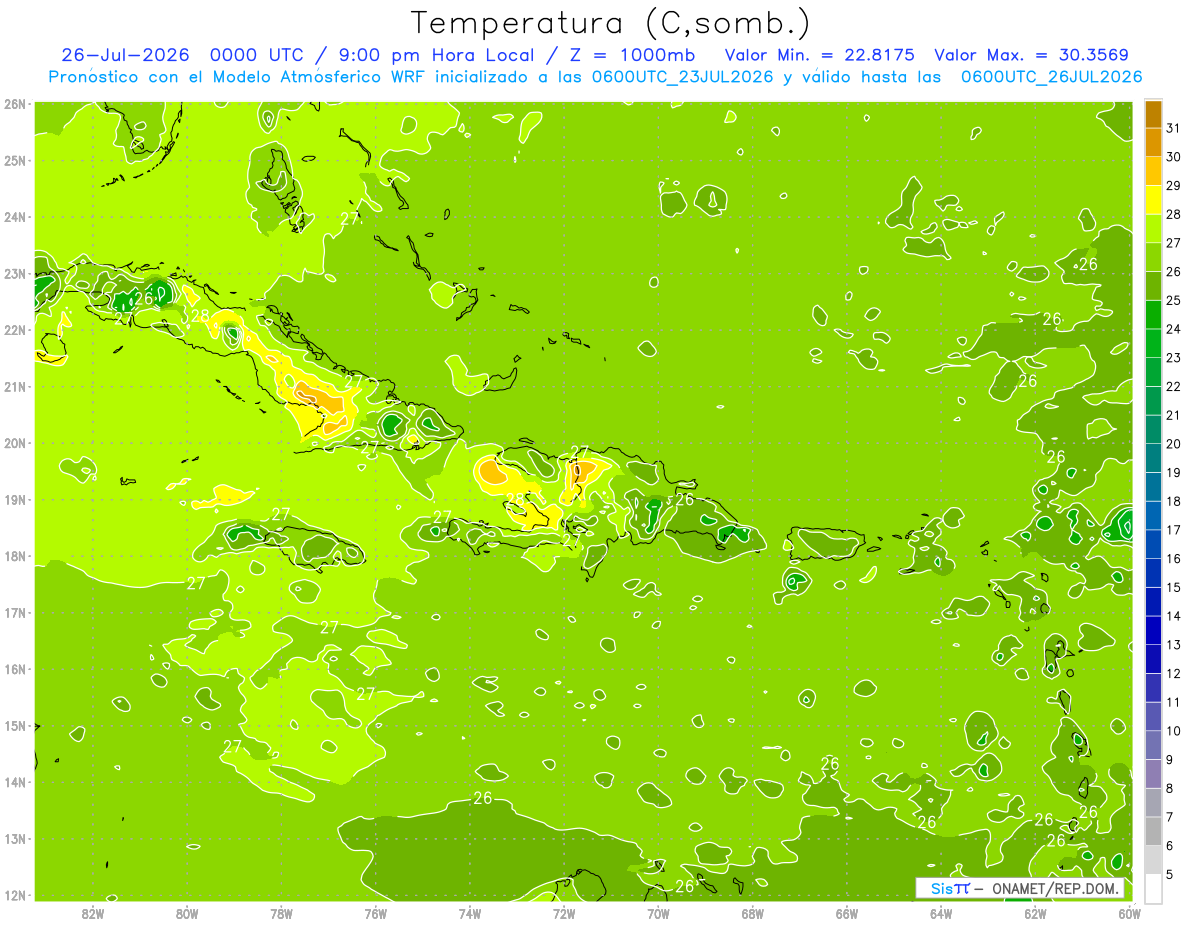Screen dimensions: 1200x927
Task: Click the colorbar label '18'
Action: coord(1174,501)
